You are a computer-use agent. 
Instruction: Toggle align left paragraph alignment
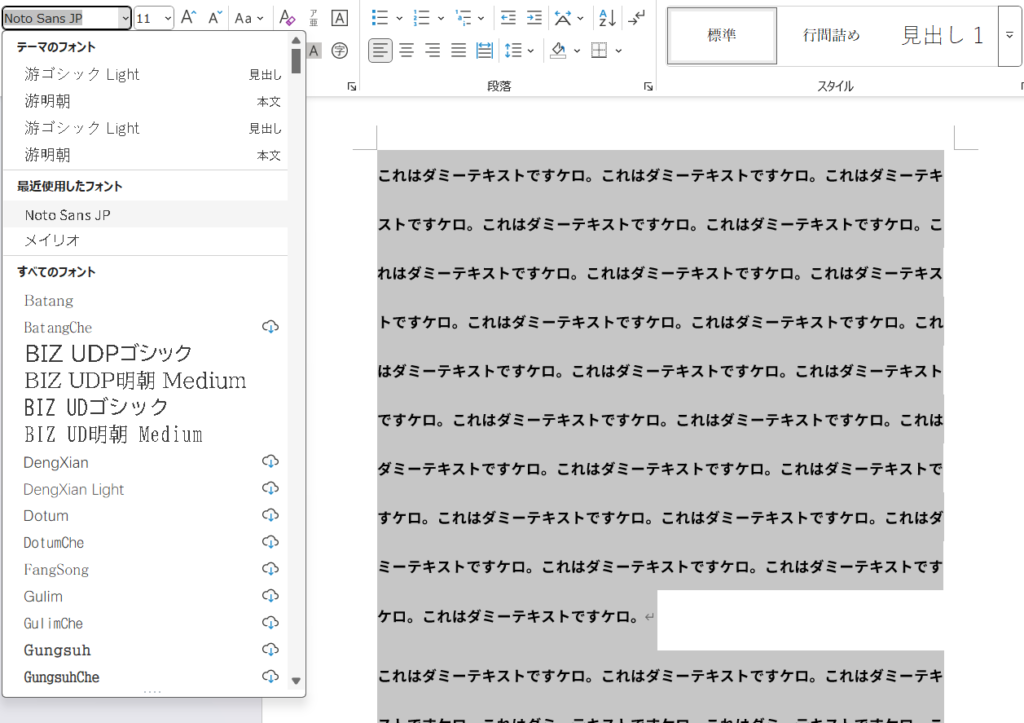[380, 50]
